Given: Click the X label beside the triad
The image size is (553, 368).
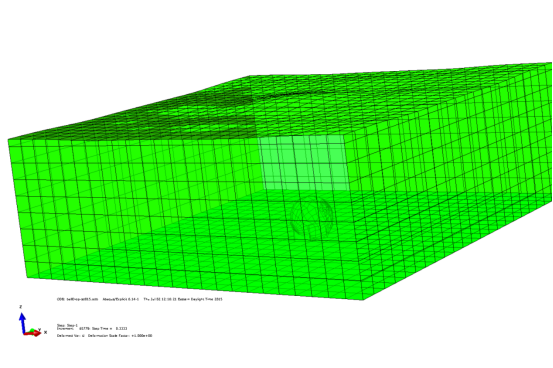Looking at the screenshot, I should click(x=45, y=332).
